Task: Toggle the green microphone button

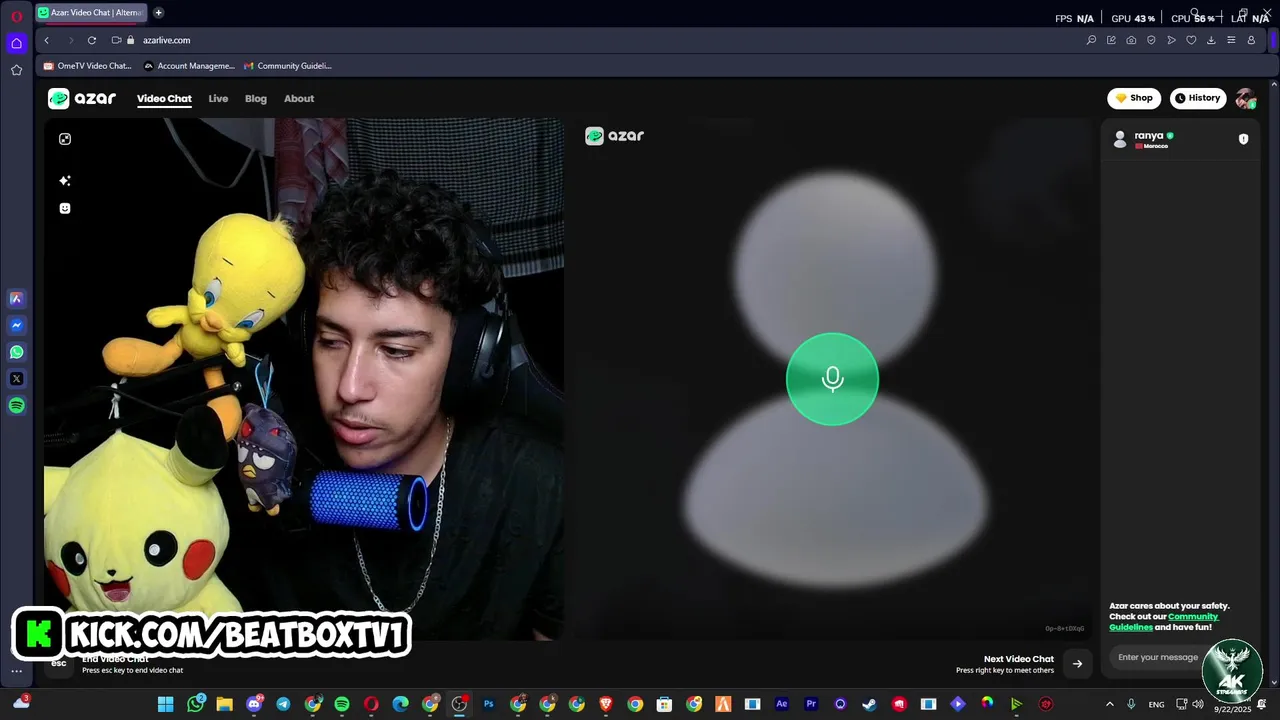Action: tap(832, 379)
